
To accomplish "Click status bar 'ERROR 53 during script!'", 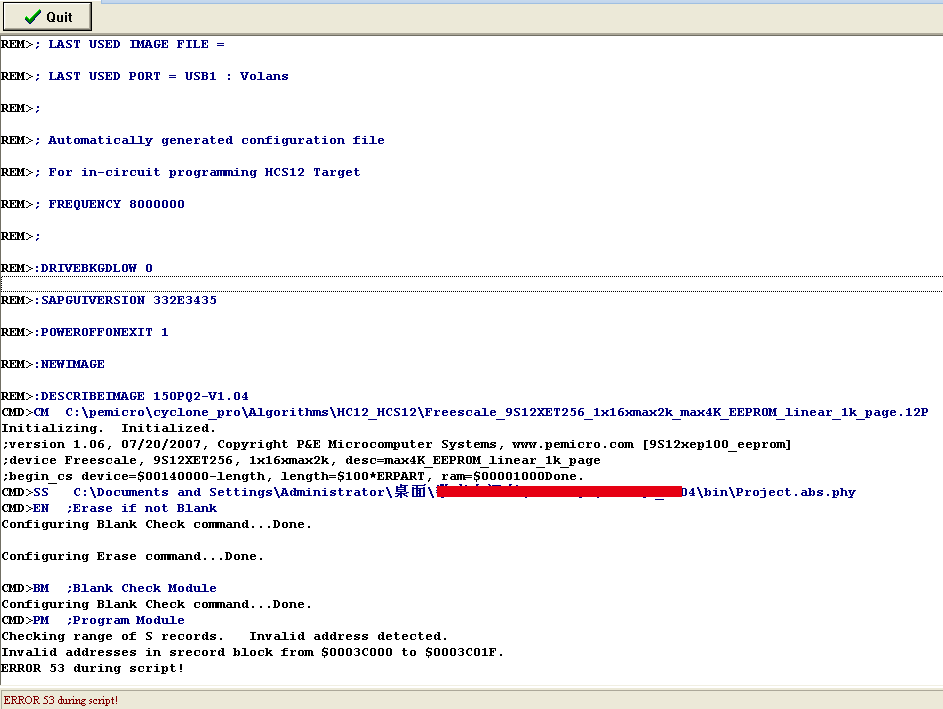I will [x=61, y=700].
